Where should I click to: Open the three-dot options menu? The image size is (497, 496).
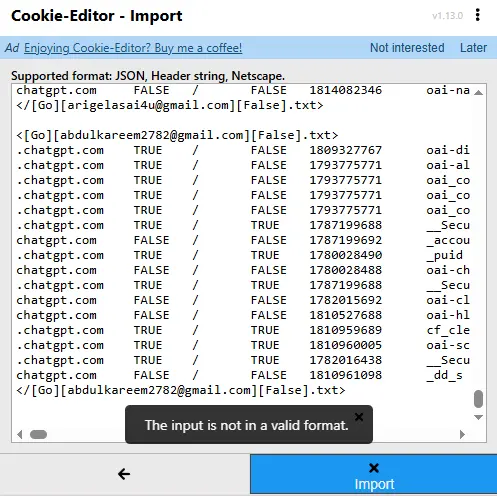pos(478,15)
